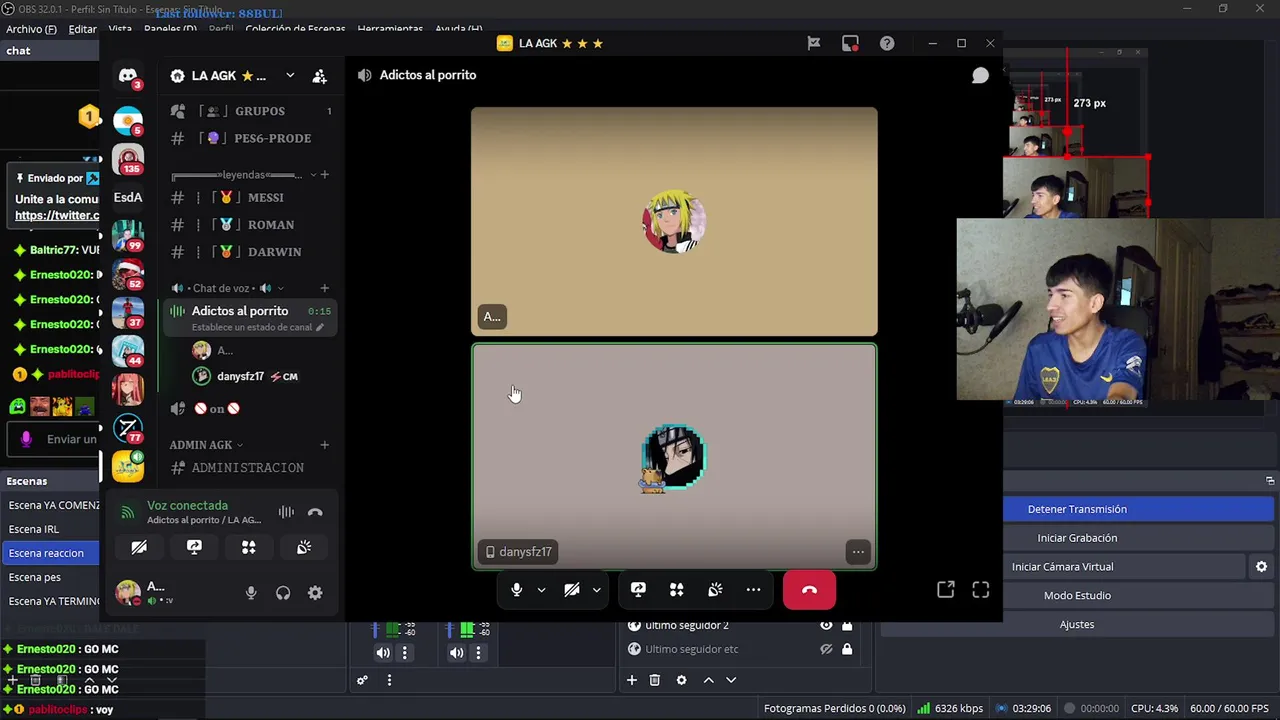The image size is (1280, 720).
Task: Open Discord help question mark icon
Action: click(887, 43)
